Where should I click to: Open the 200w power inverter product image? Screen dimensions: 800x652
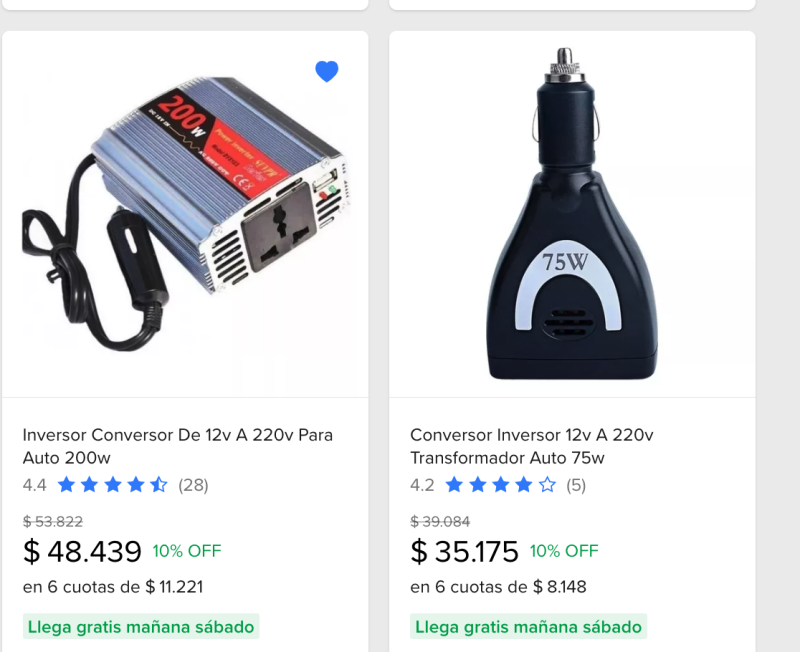coord(185,214)
